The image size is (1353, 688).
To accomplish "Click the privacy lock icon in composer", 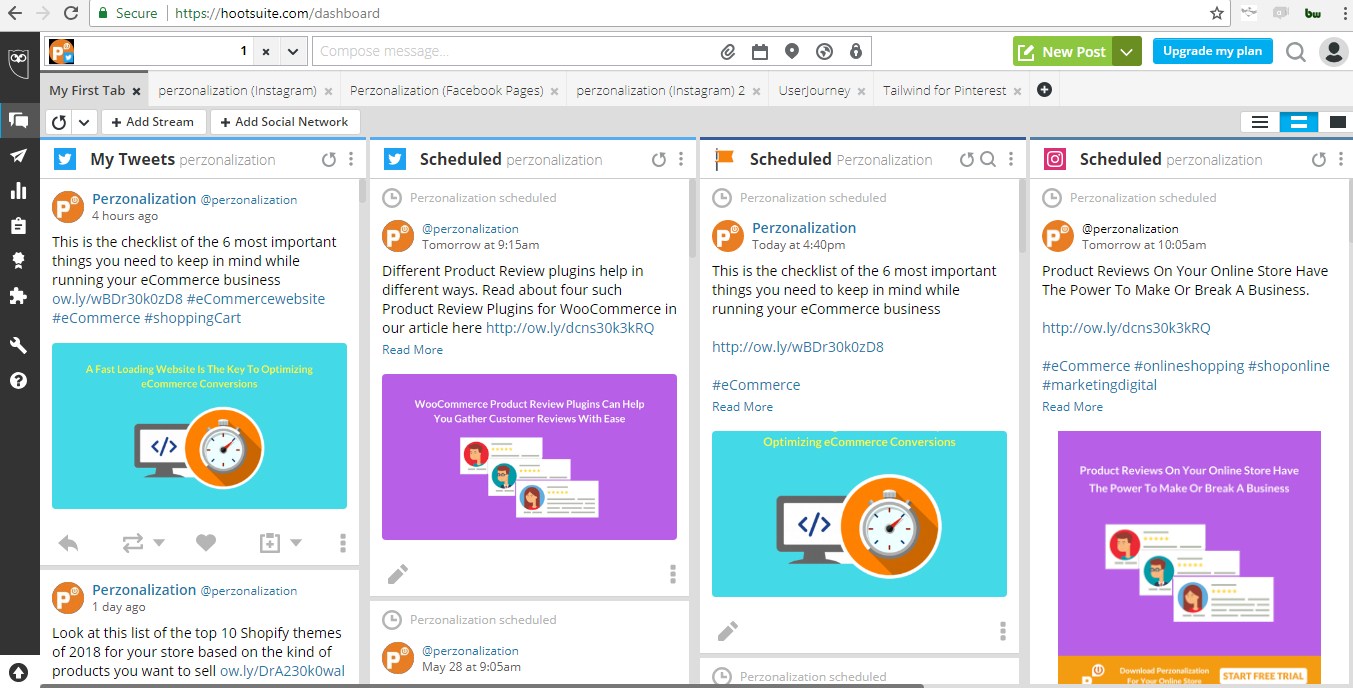I will click(855, 51).
